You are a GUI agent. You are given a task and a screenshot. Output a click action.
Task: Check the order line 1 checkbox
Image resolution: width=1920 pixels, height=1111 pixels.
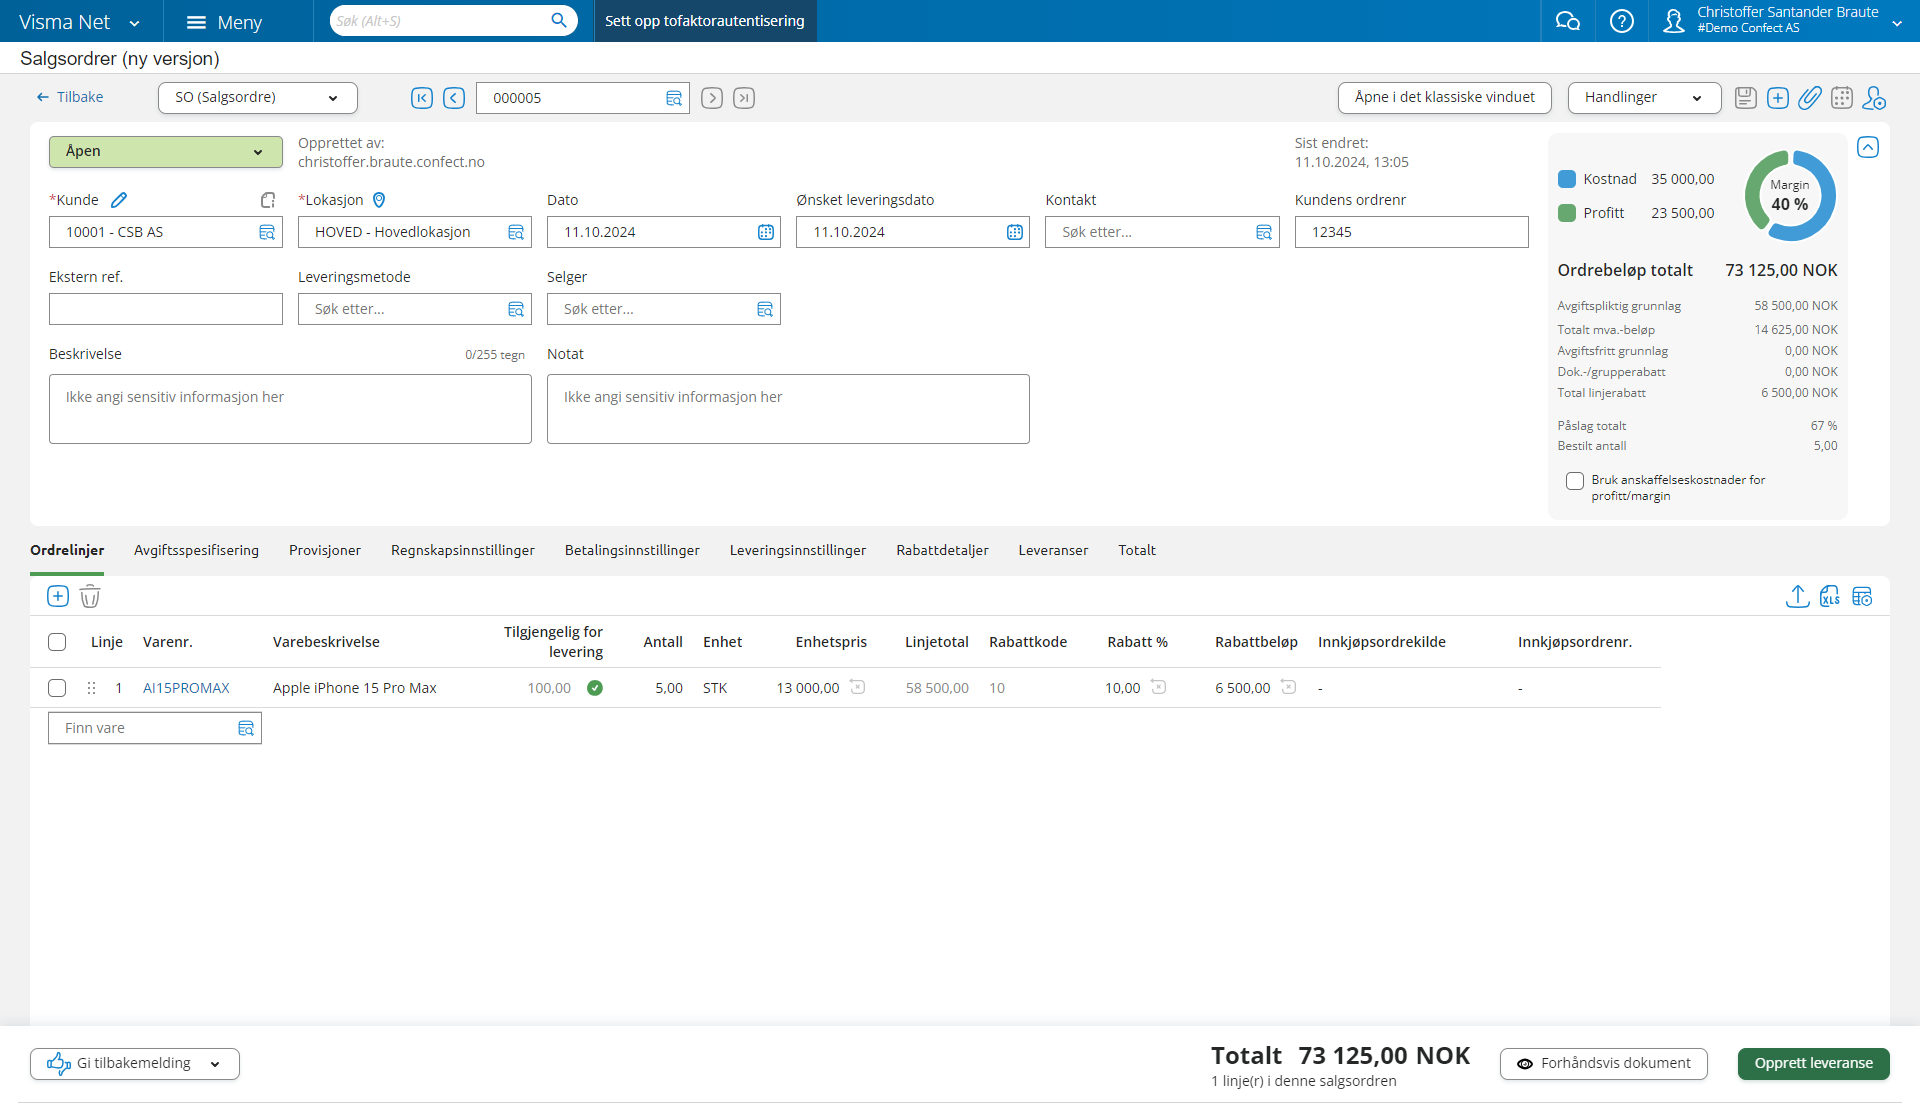57,688
